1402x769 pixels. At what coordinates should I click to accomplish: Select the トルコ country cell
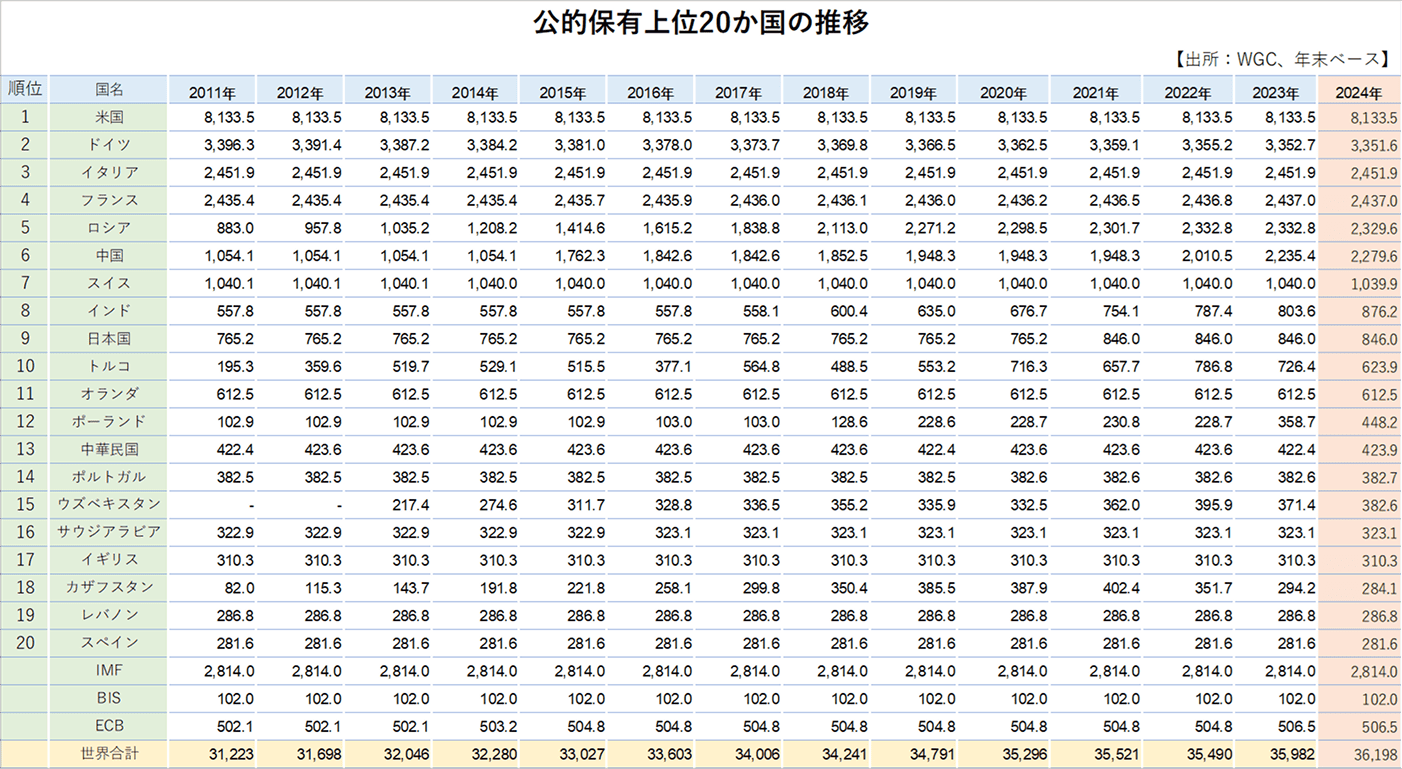(109, 366)
